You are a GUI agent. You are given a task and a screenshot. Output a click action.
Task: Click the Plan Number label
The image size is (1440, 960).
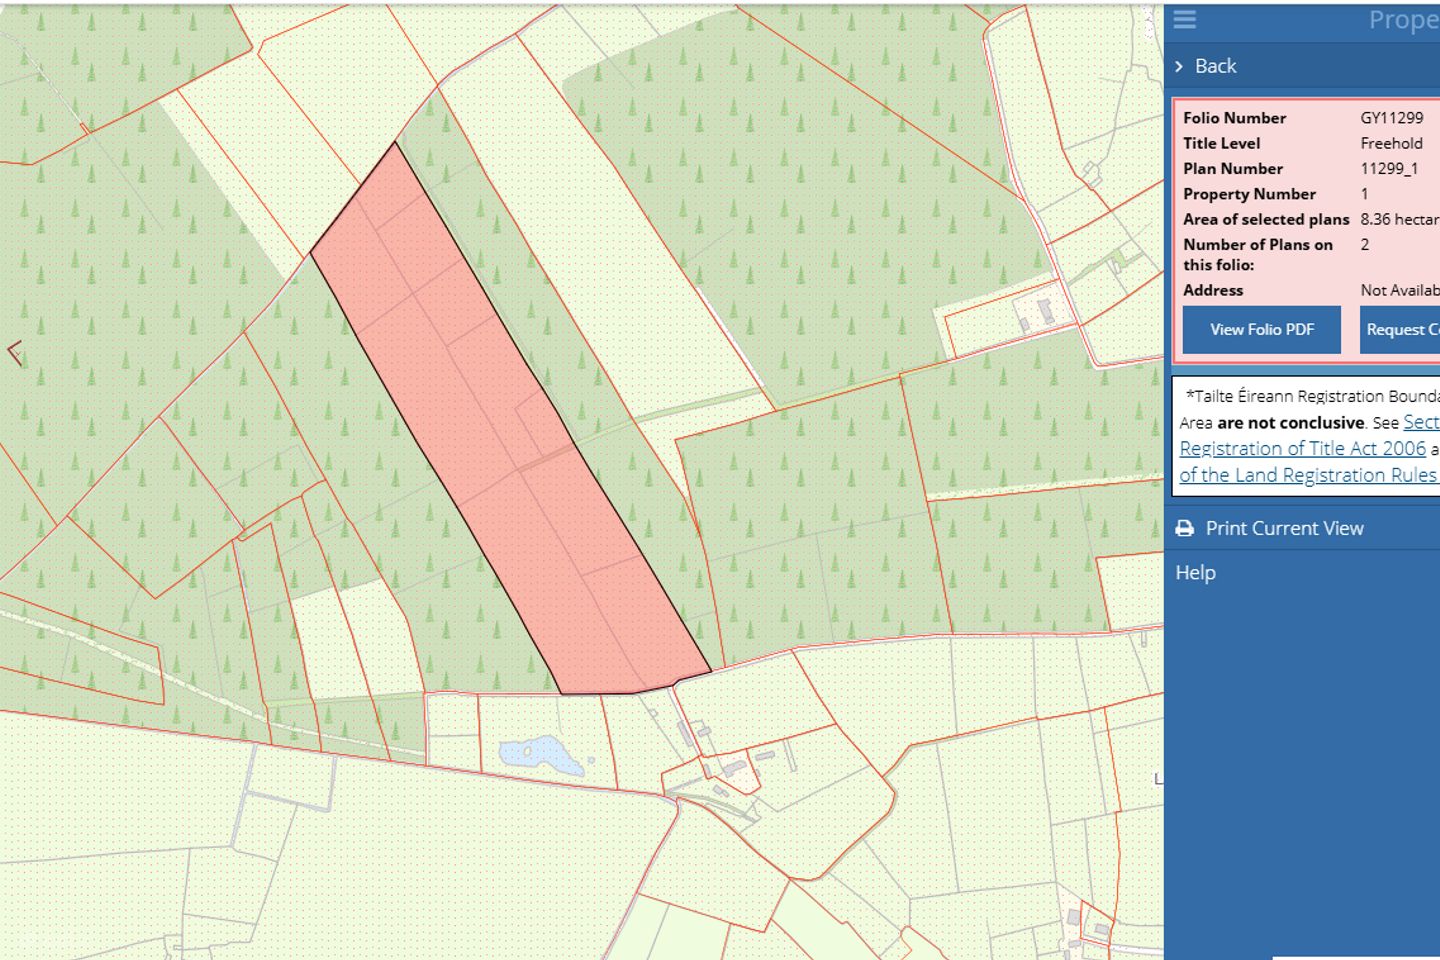click(x=1232, y=169)
